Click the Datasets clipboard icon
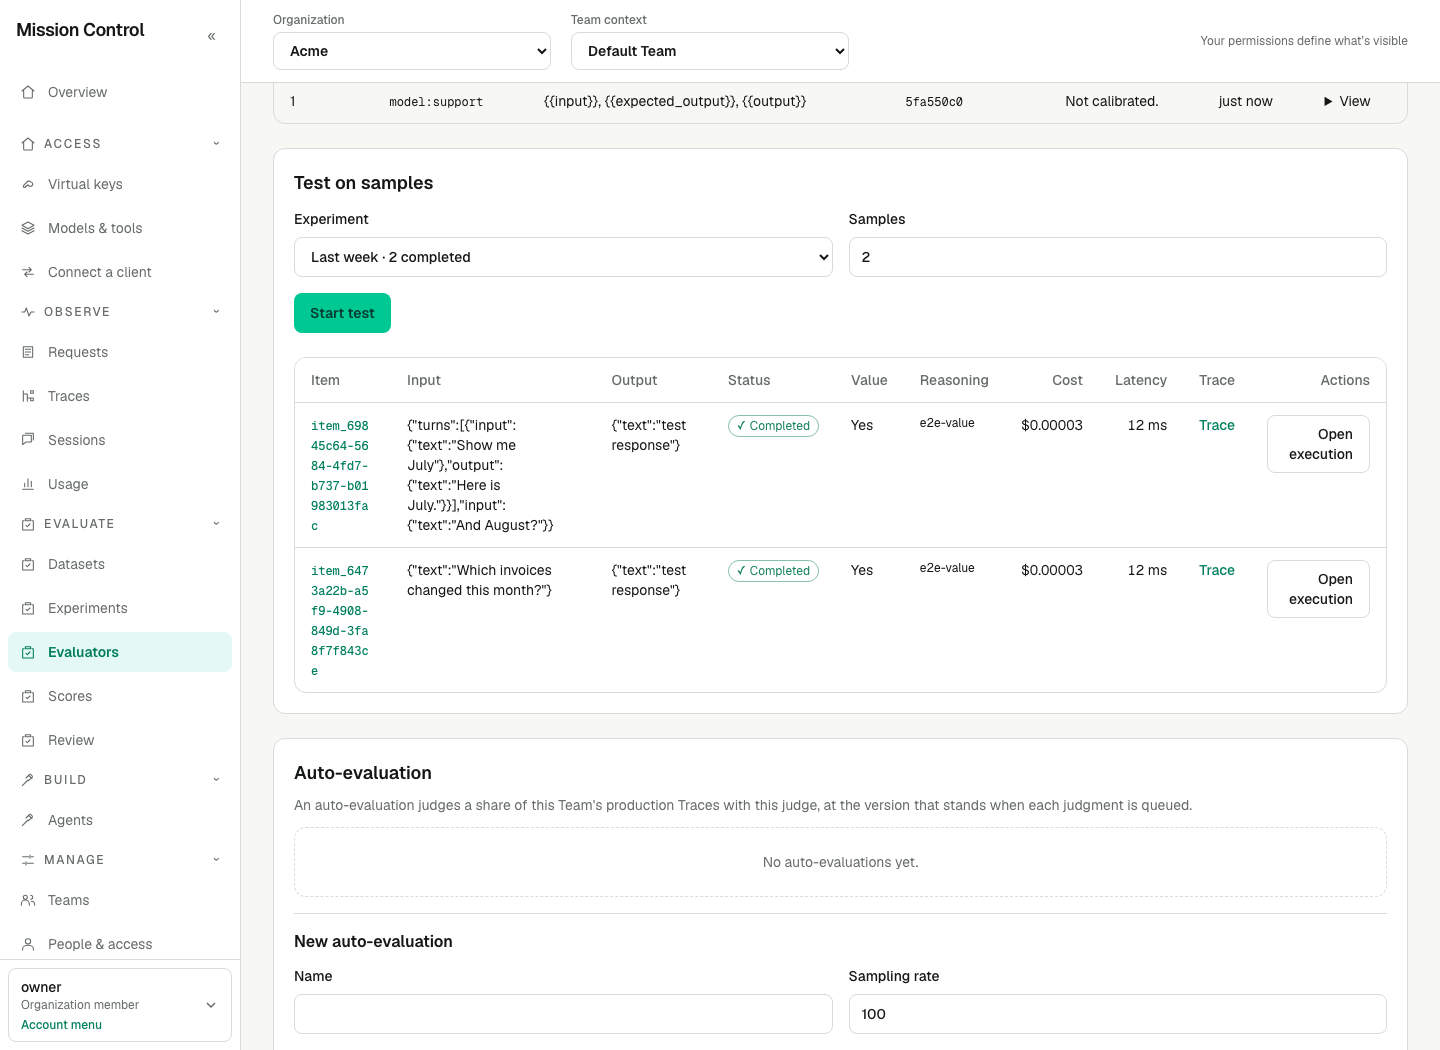 pyautogui.click(x=28, y=564)
